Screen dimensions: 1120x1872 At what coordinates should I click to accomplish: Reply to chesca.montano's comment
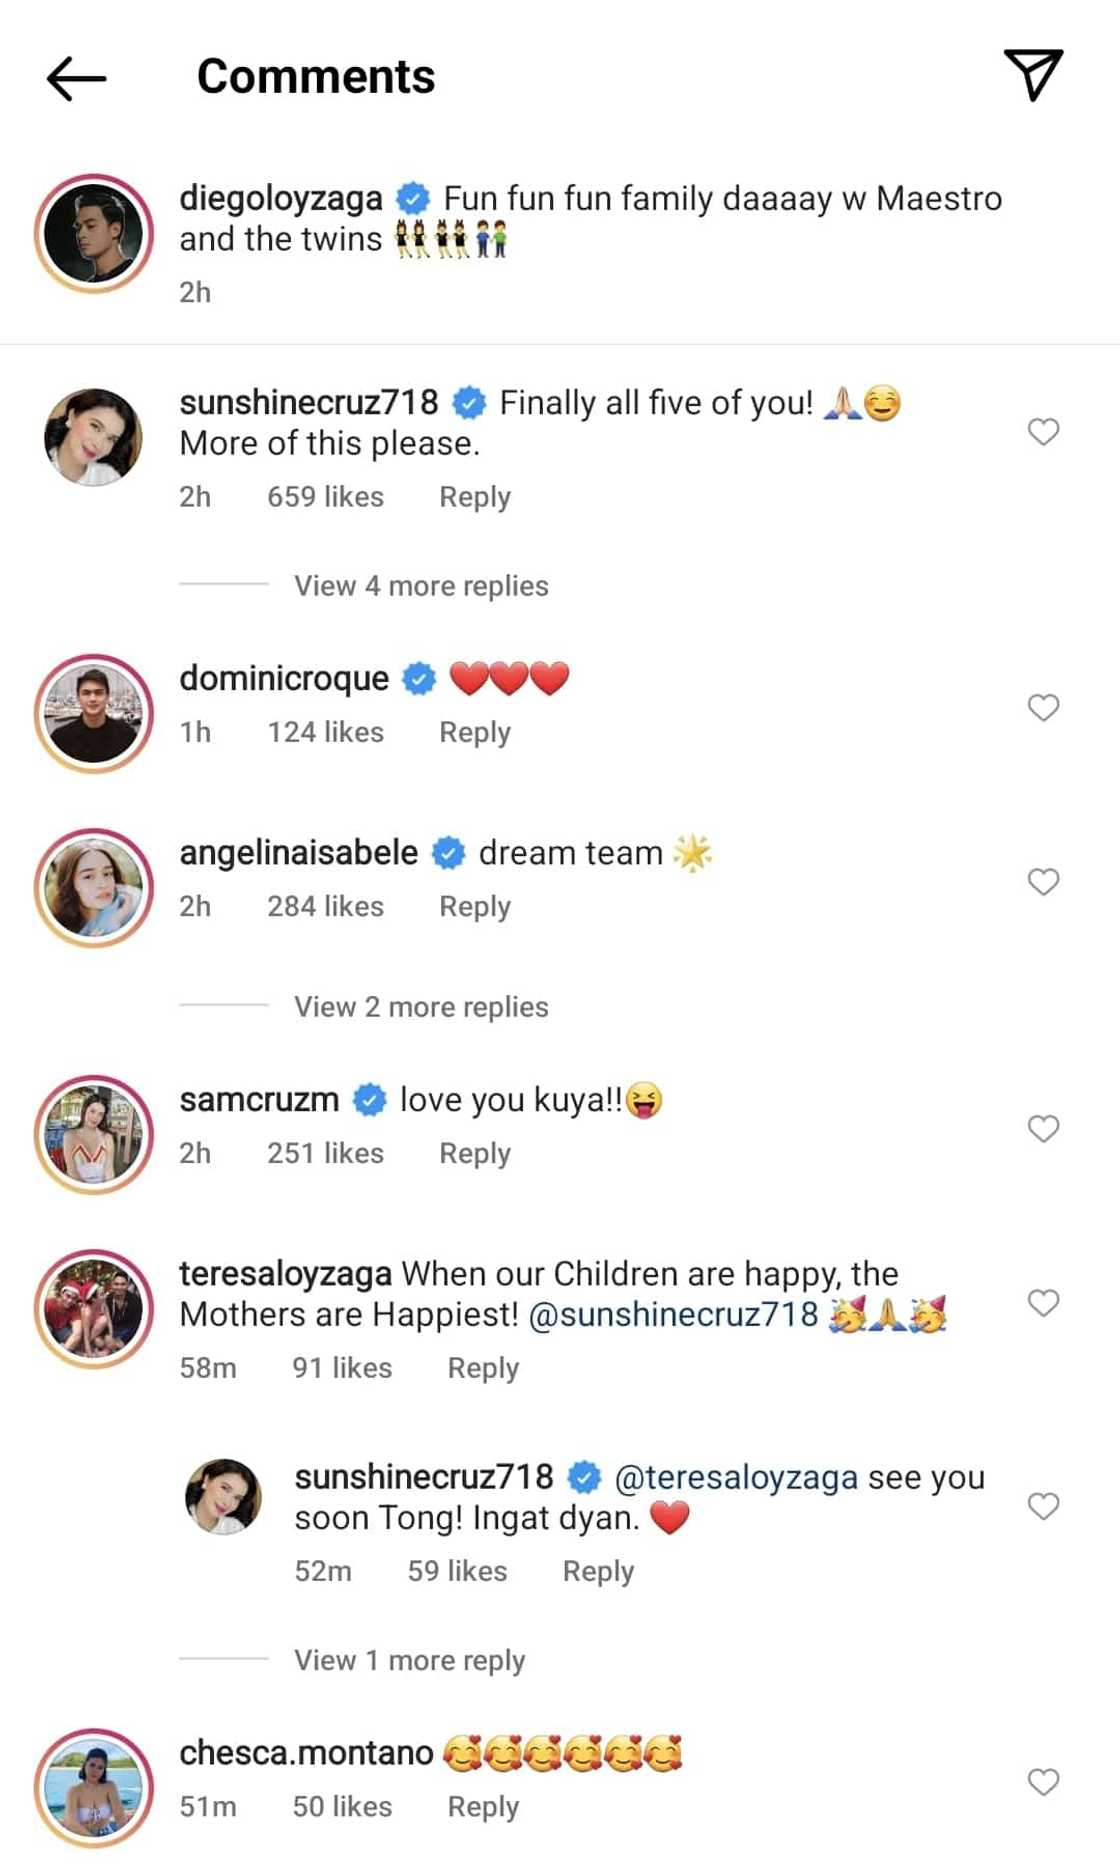[x=483, y=1807]
